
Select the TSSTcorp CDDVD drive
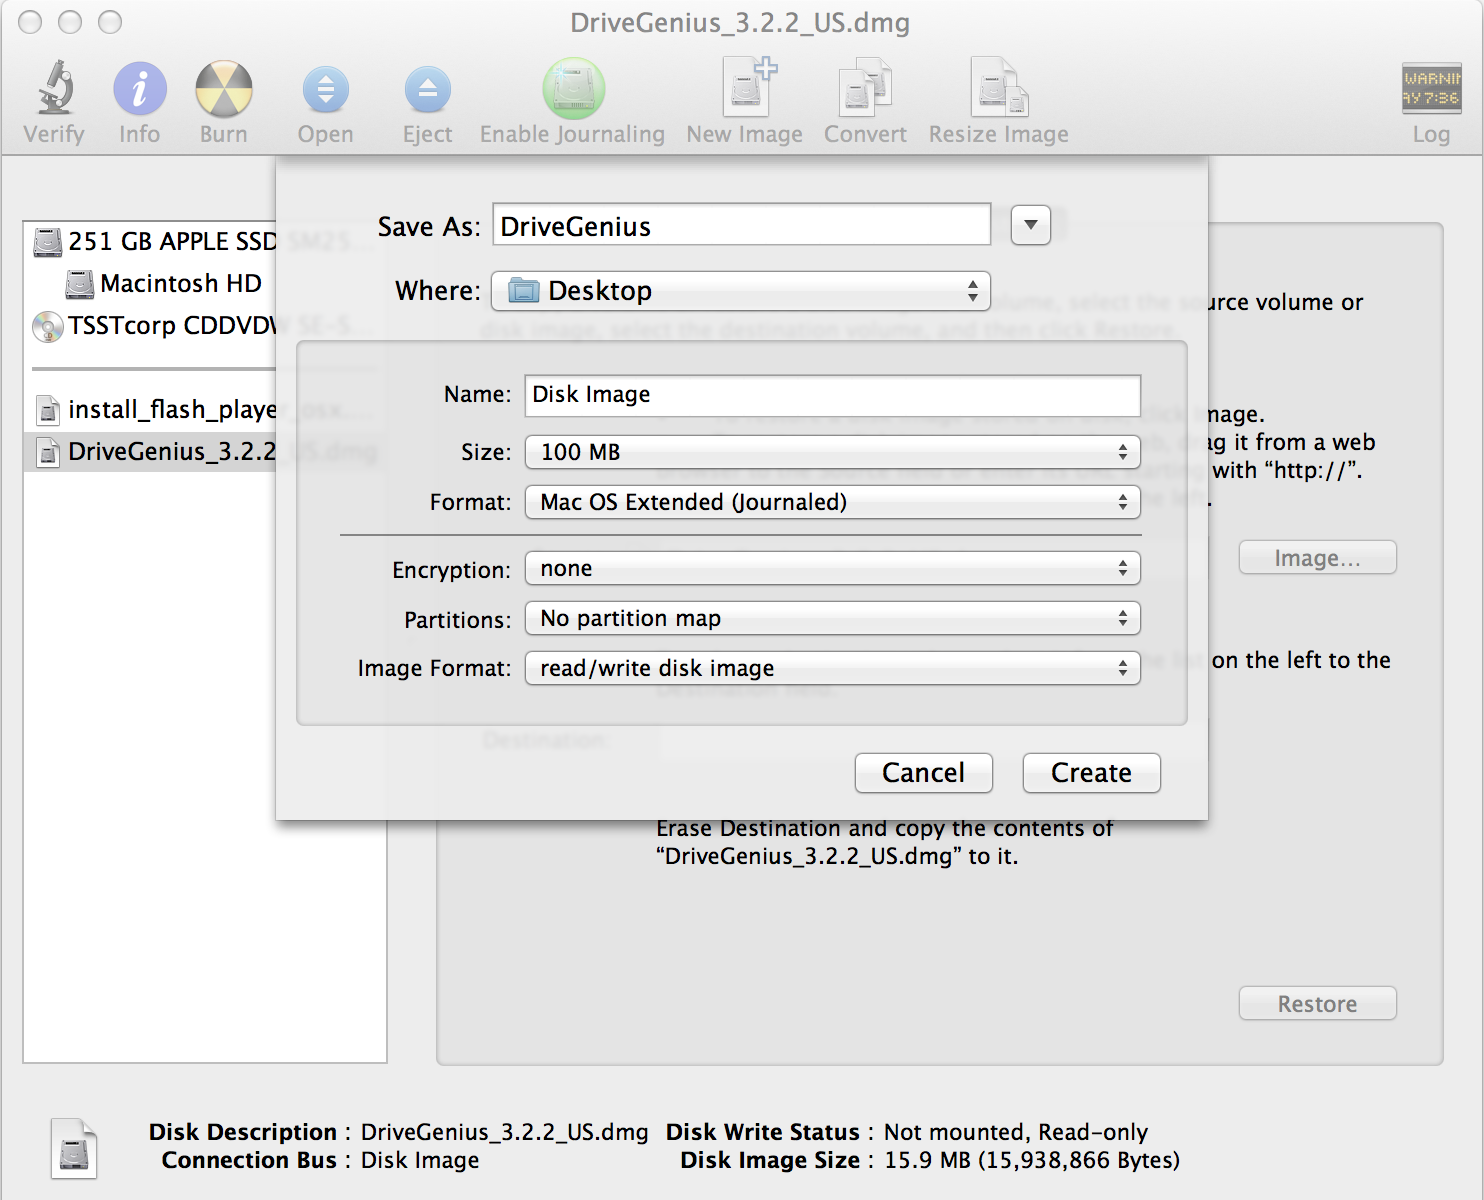[x=154, y=326]
